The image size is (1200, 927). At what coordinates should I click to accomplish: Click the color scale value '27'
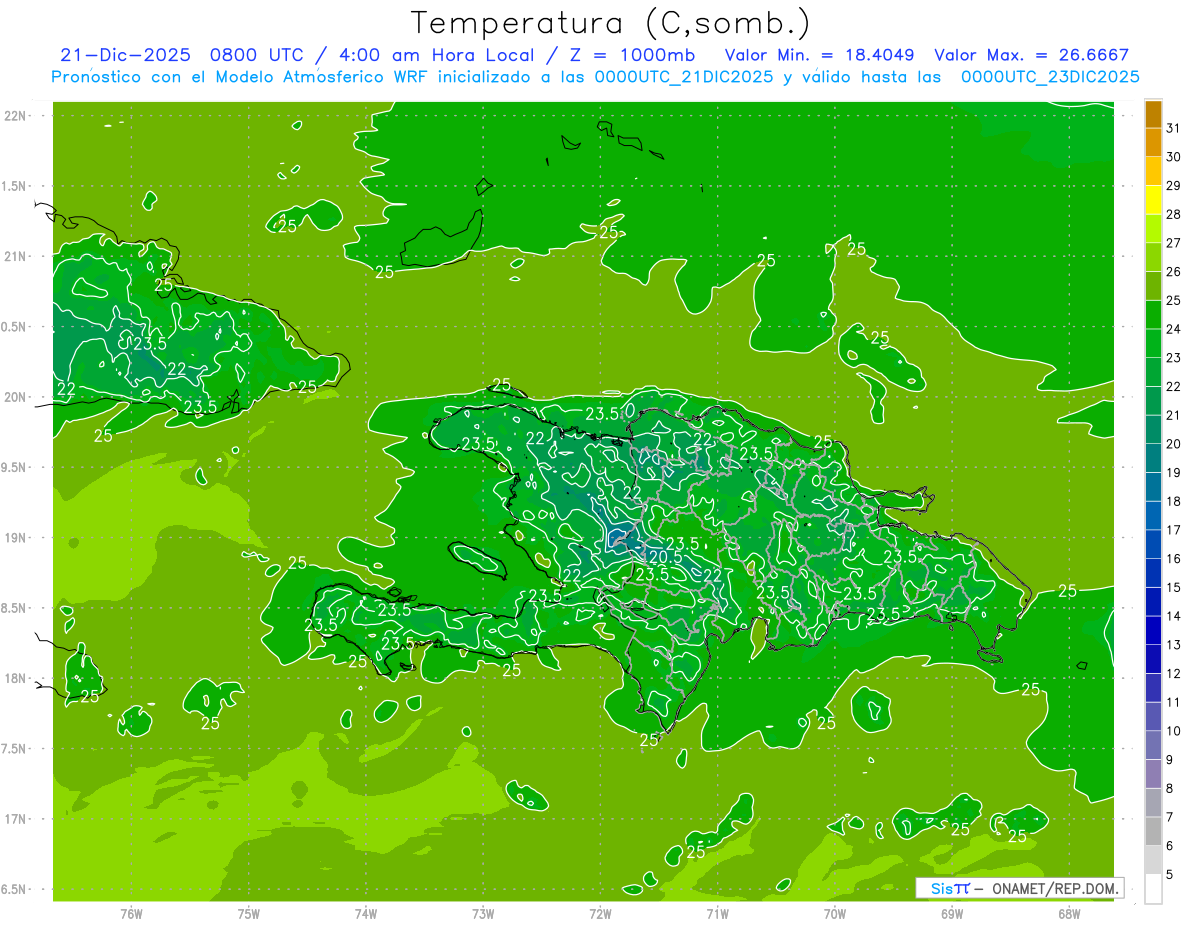(x=1174, y=242)
